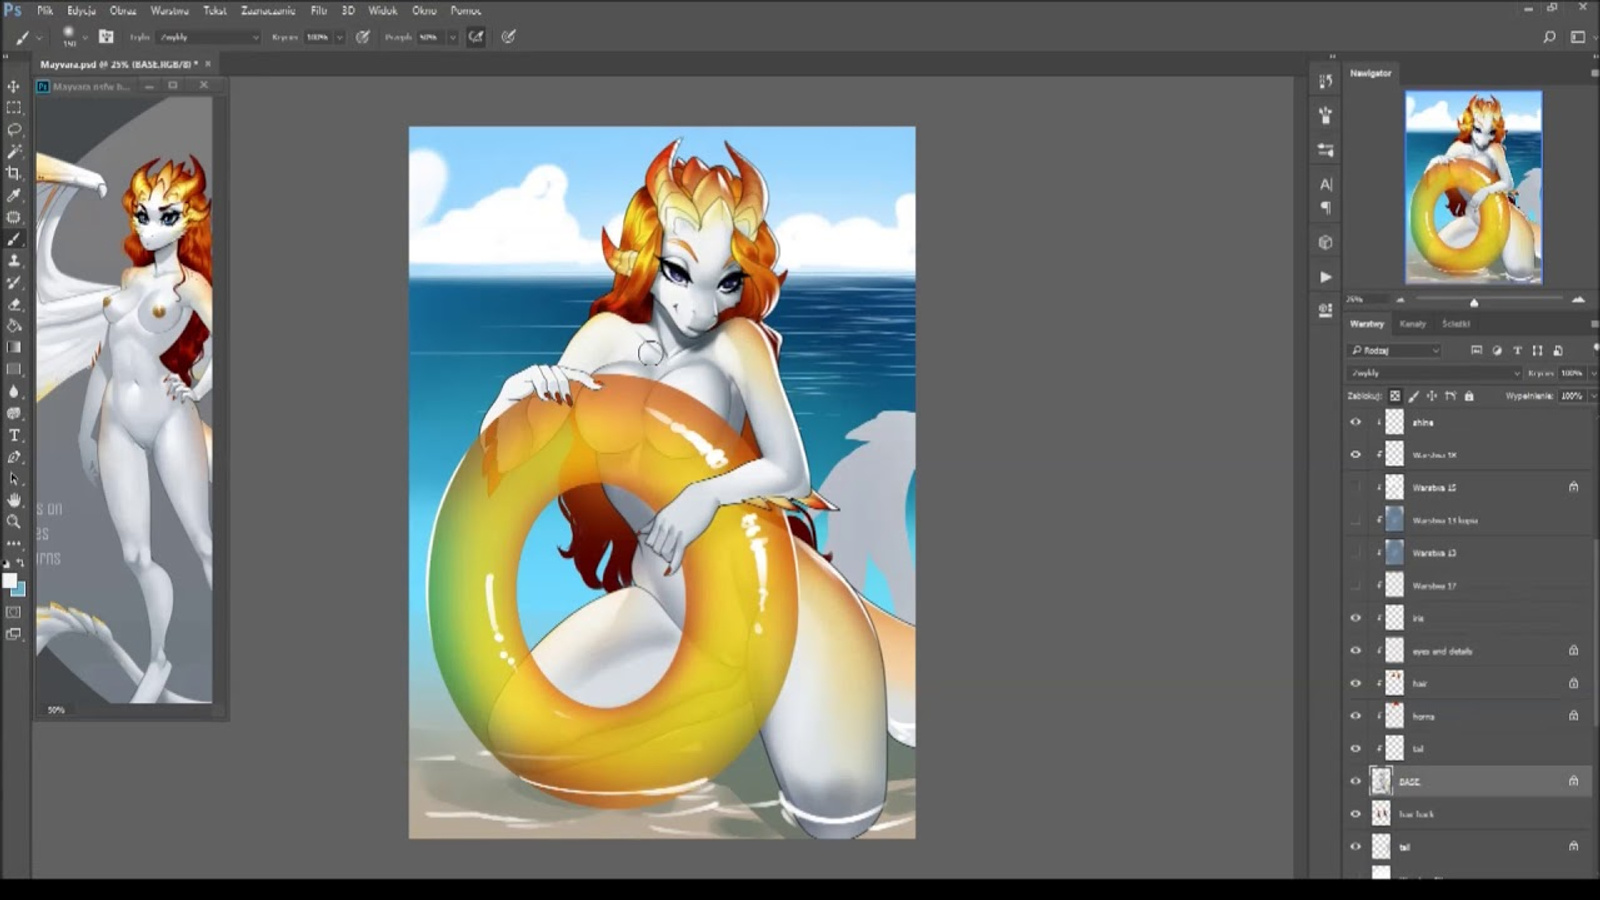Click the Navigator preview thumbnail
This screenshot has height=900, width=1600.
[x=1473, y=187]
